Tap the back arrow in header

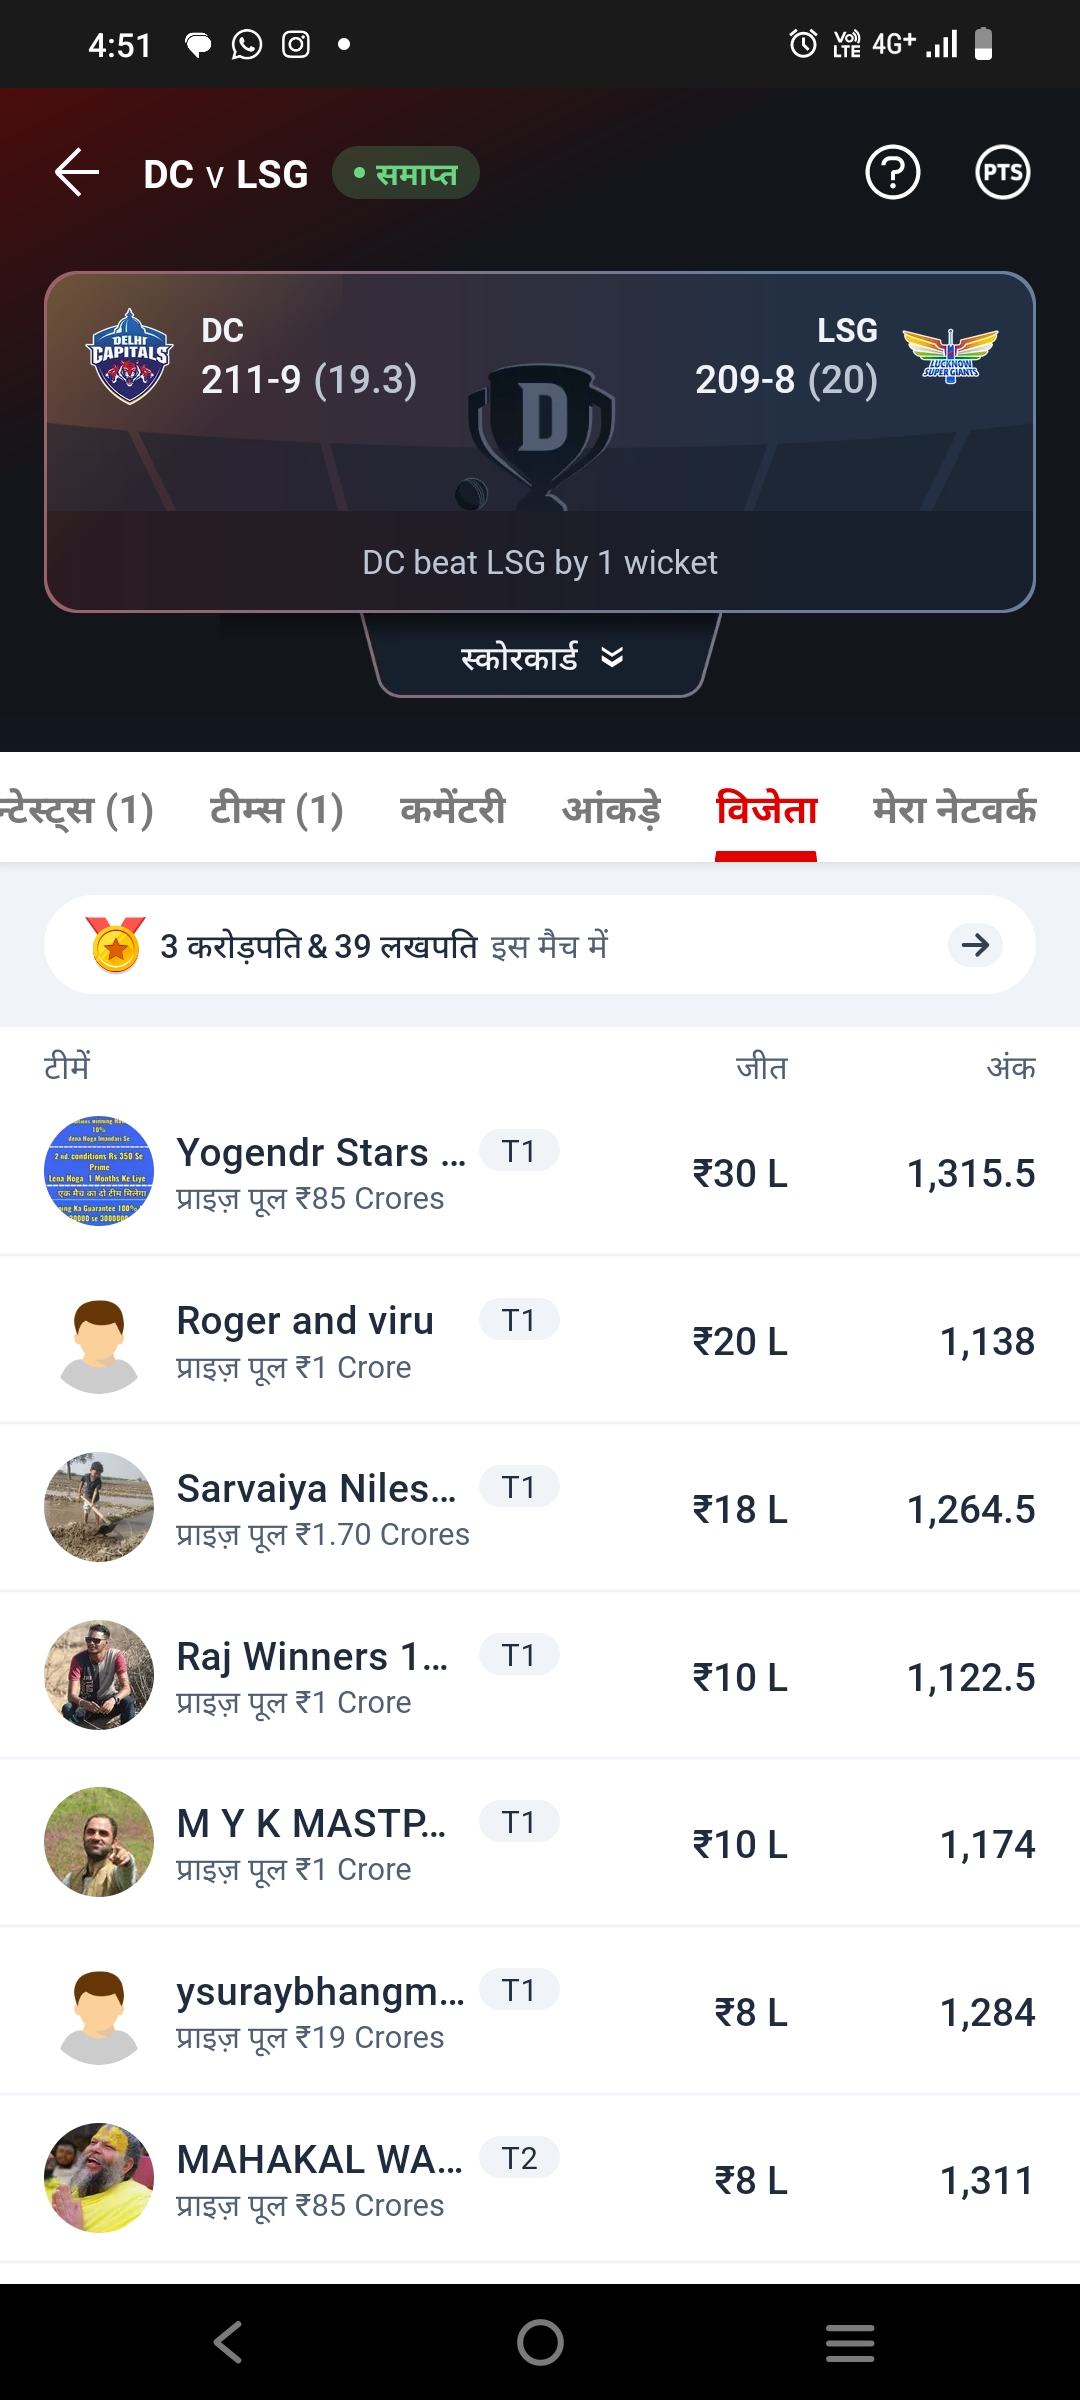(x=77, y=173)
